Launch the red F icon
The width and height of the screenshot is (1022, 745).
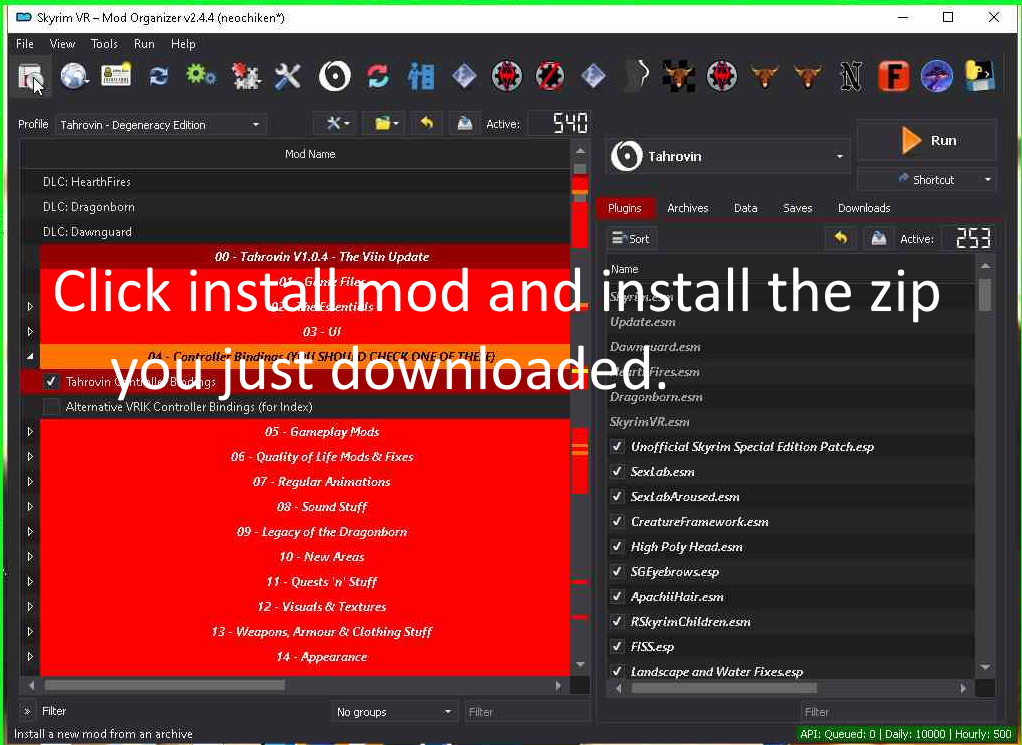[x=894, y=76]
